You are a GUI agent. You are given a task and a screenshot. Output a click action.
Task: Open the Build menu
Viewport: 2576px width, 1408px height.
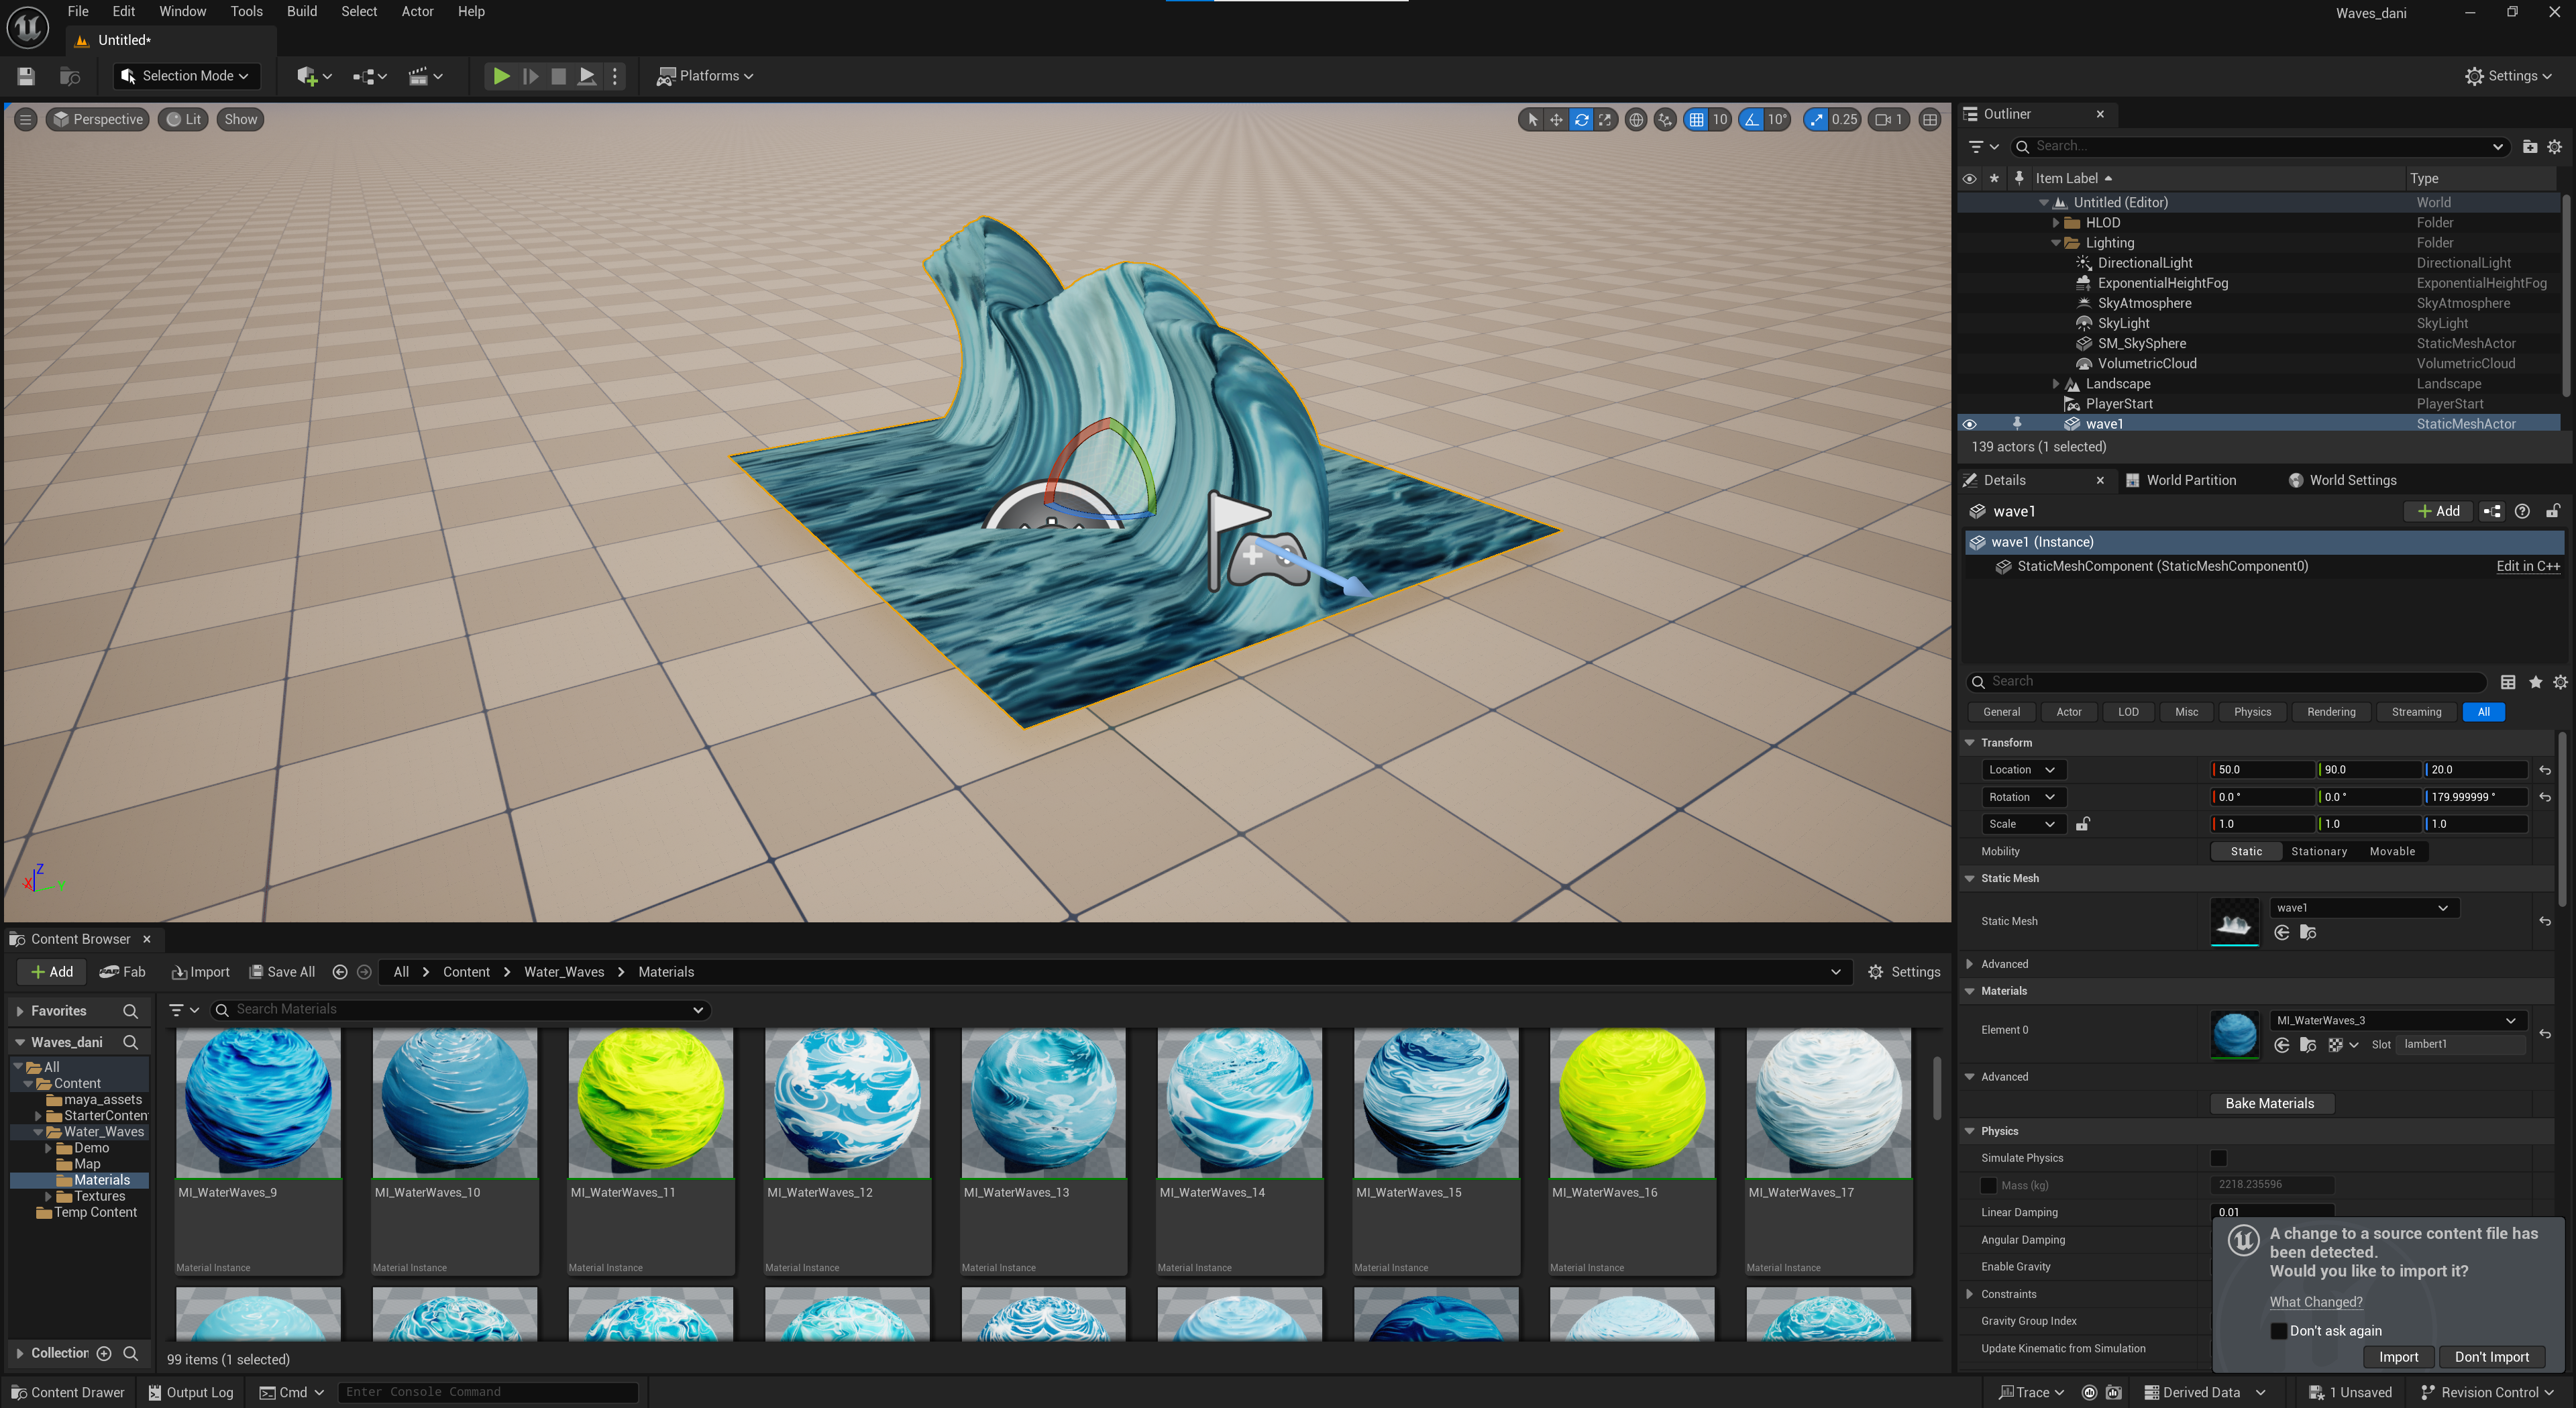click(x=301, y=12)
